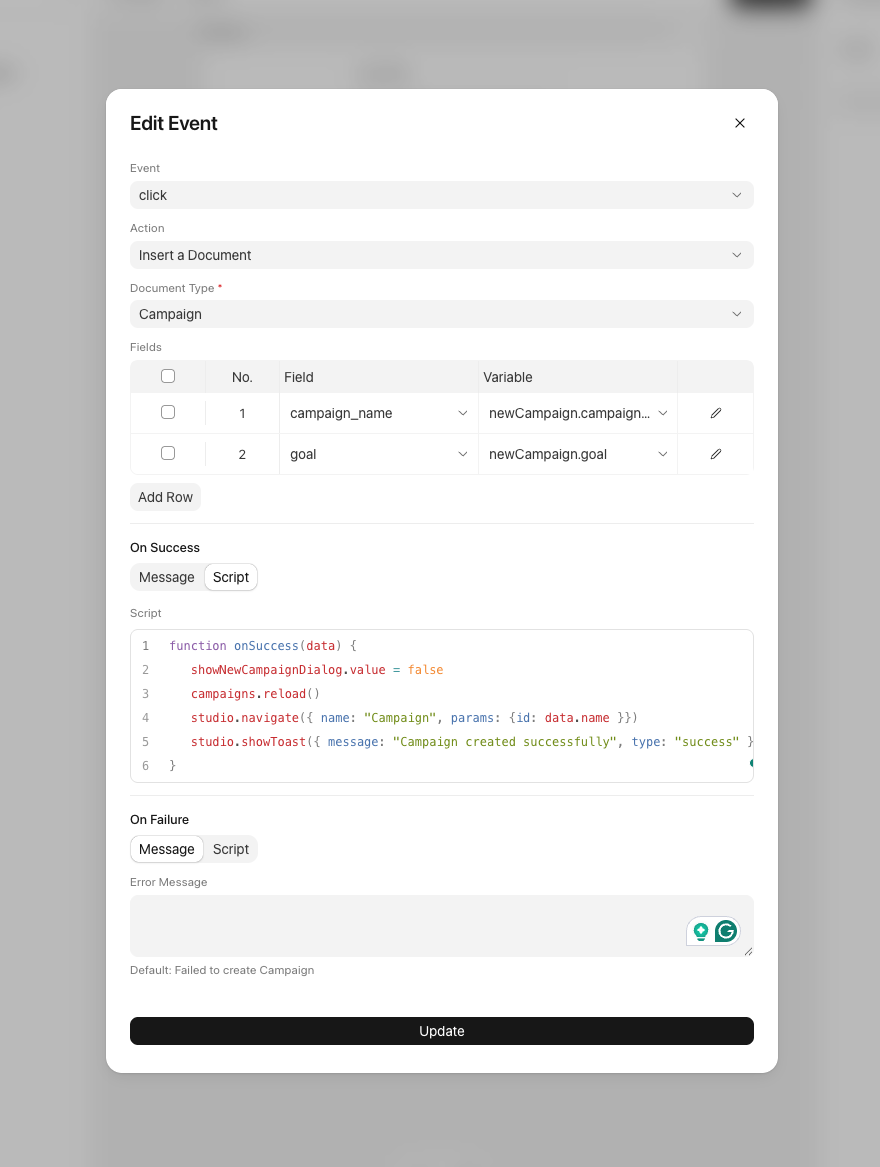Expand the Action dropdown Insert a Document

tap(441, 255)
